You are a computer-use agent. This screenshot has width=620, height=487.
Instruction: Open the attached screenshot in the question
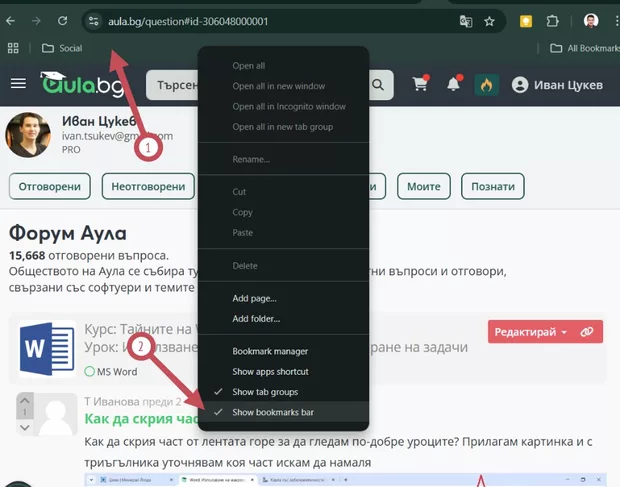[x=345, y=479]
